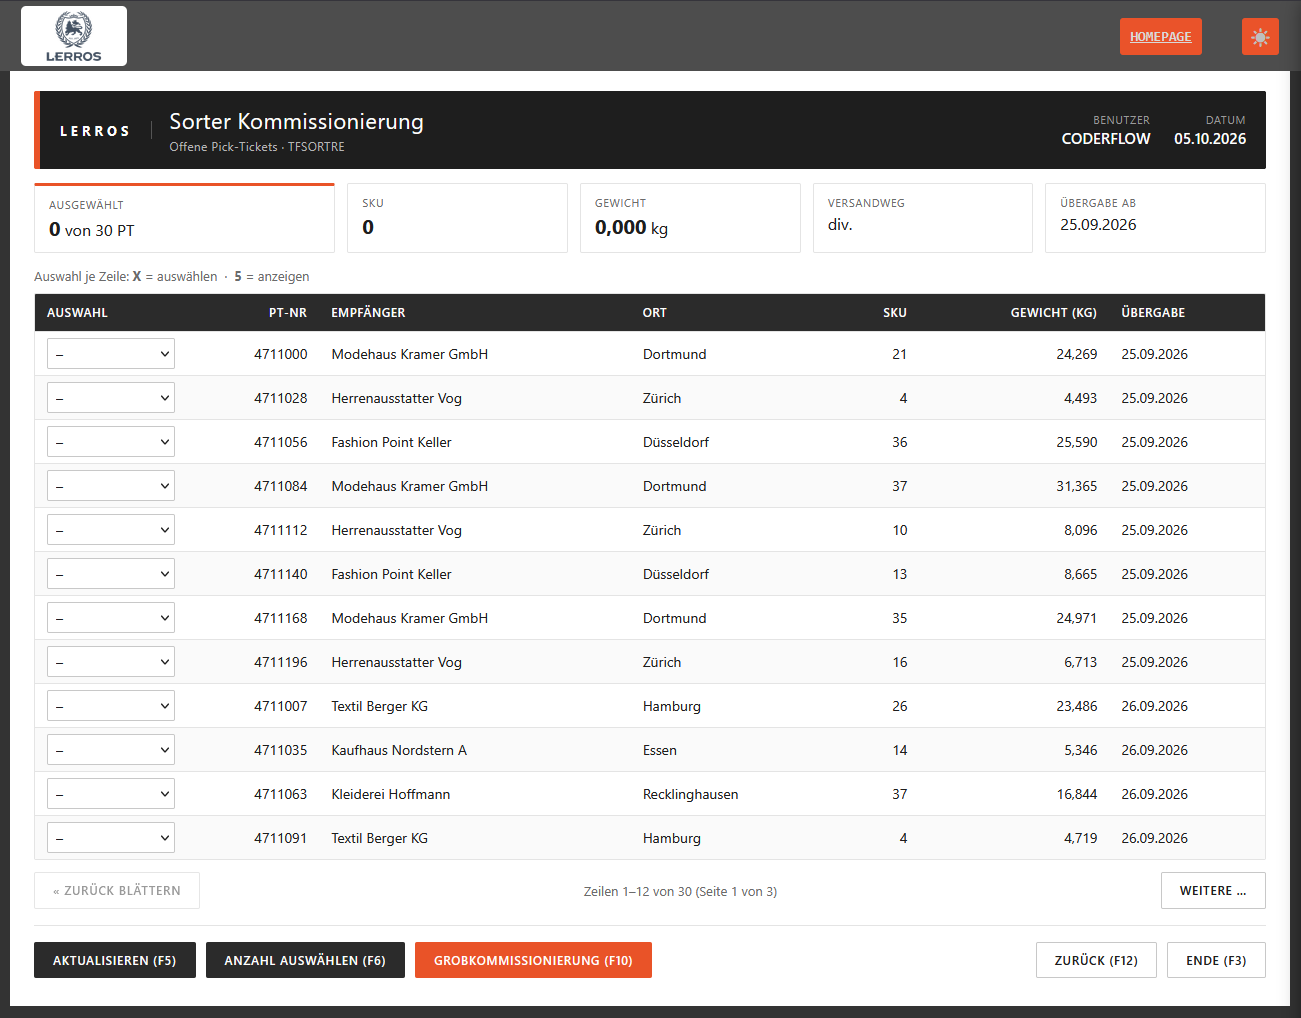Screen dimensions: 1301x1018
Task: Click city Essen in the table
Action: click(x=659, y=750)
